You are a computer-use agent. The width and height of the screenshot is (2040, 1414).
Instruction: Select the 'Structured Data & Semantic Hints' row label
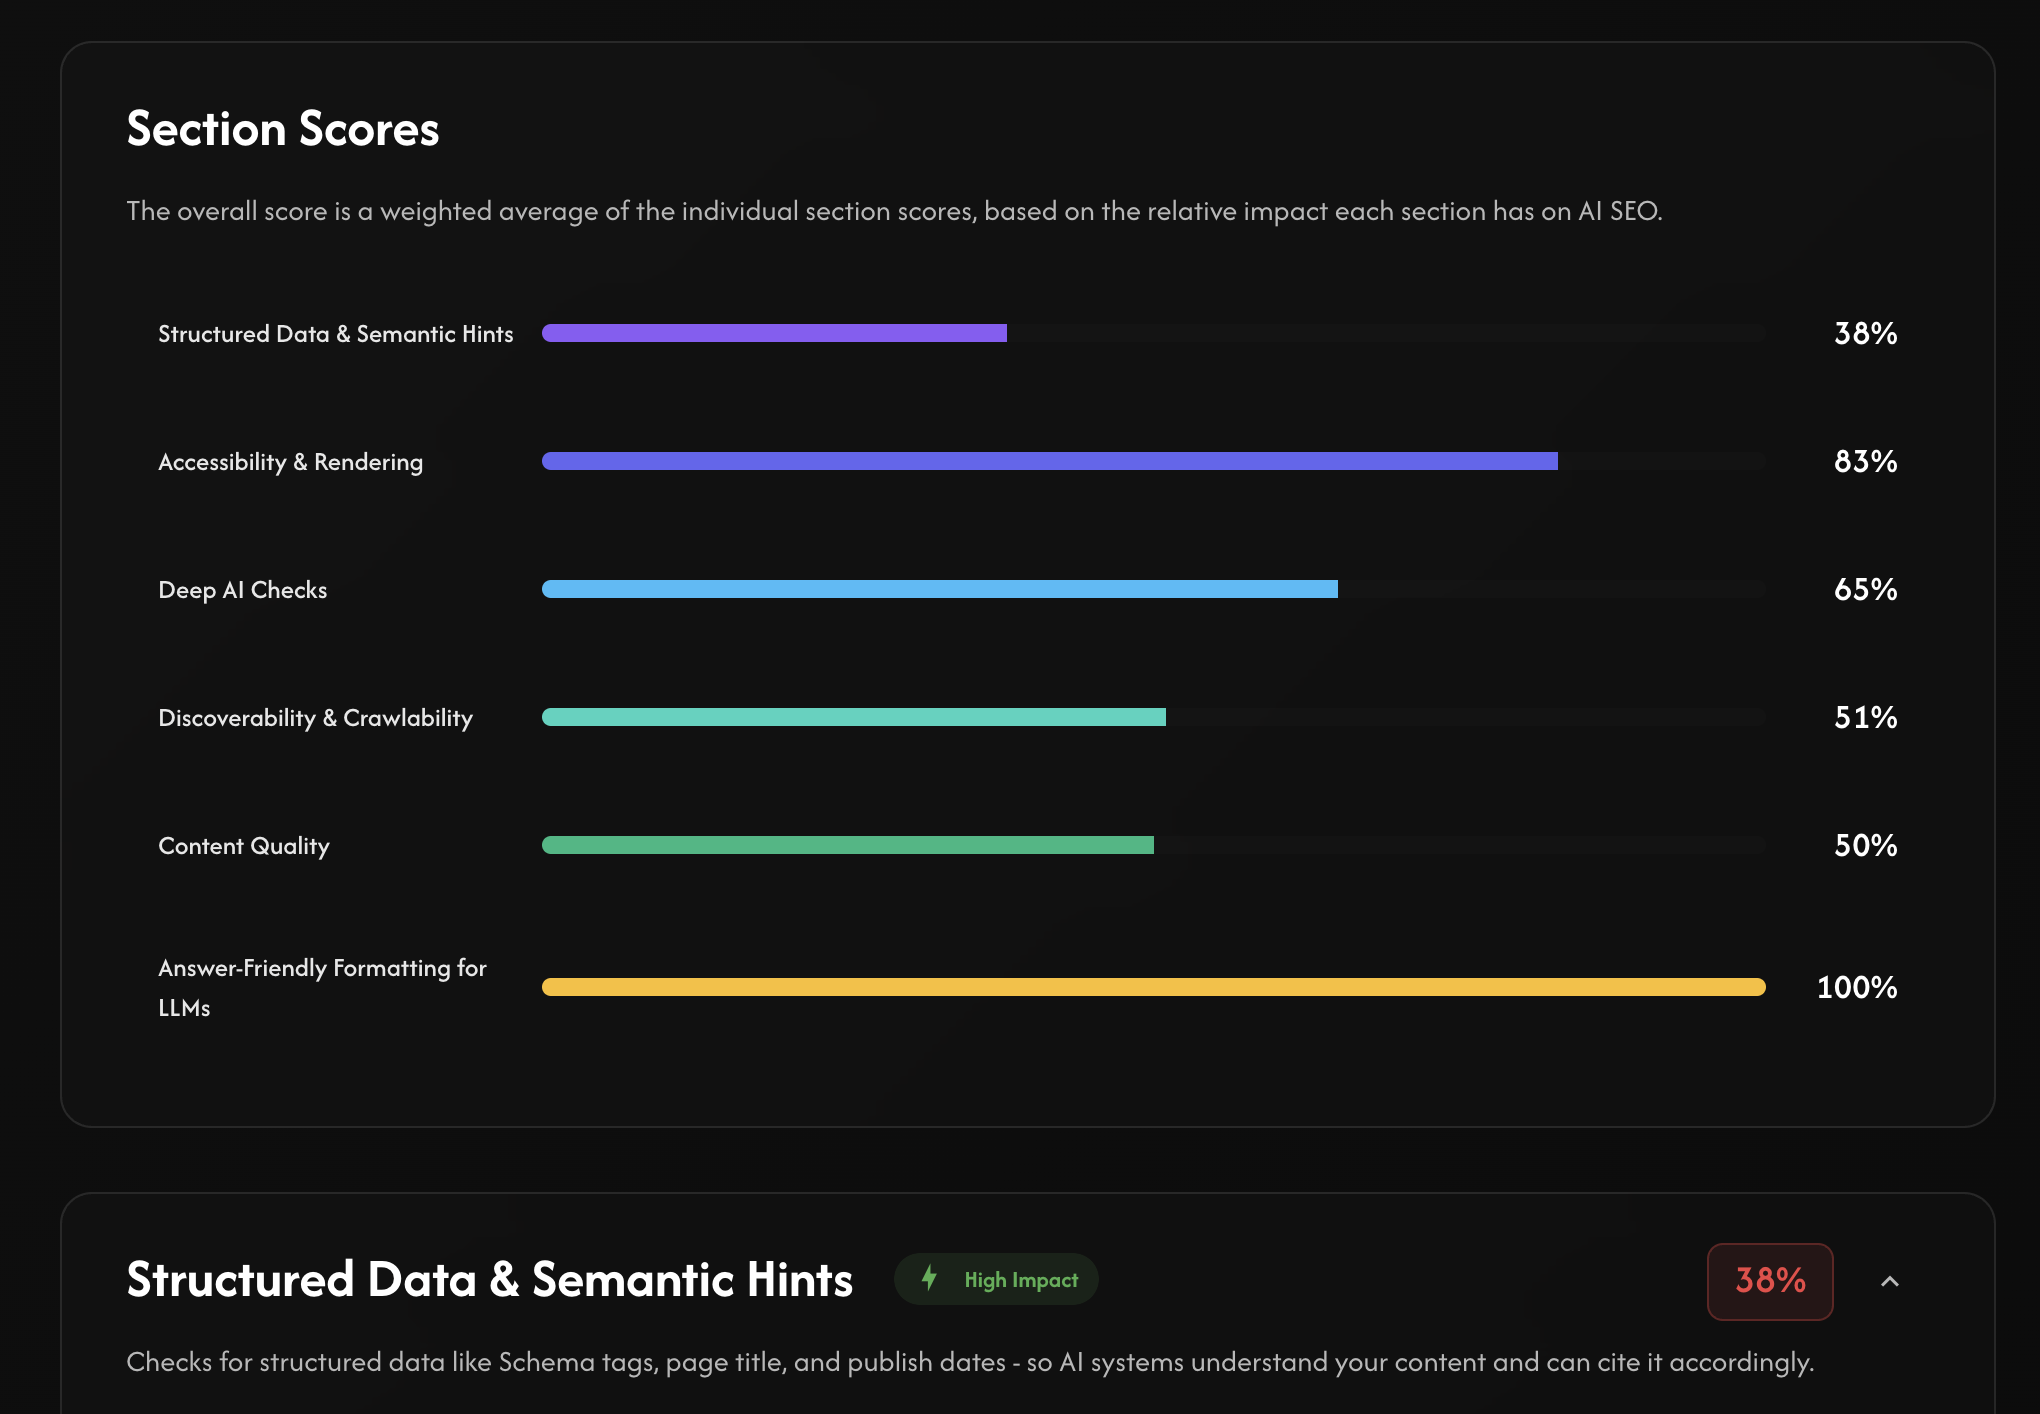pyautogui.click(x=336, y=334)
